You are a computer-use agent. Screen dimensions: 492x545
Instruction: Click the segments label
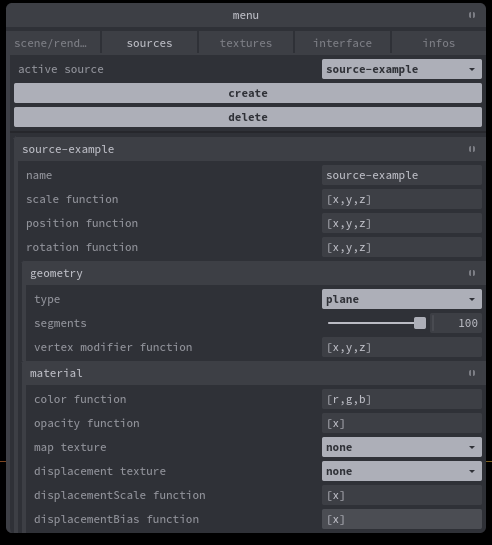click(60, 324)
